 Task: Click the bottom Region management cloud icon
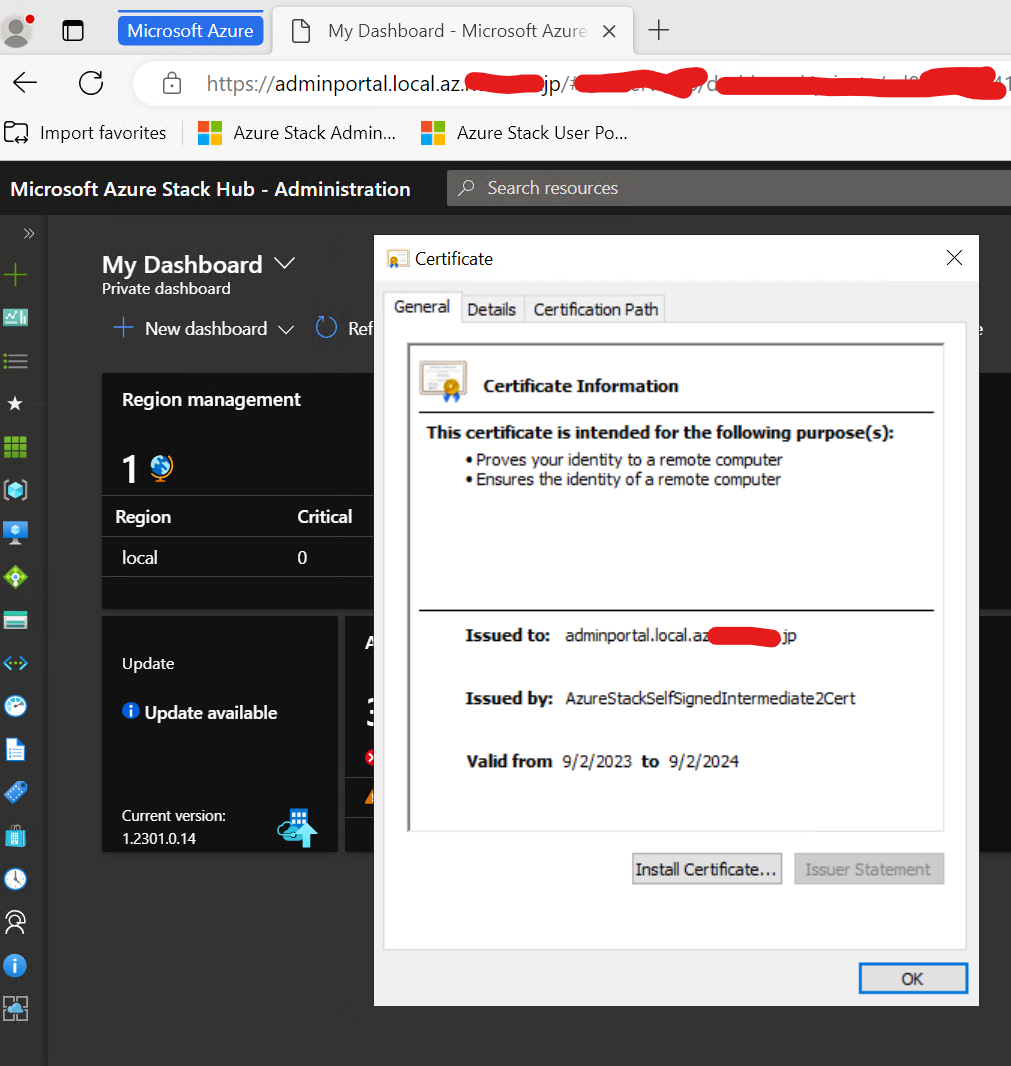pyautogui.click(x=16, y=1008)
